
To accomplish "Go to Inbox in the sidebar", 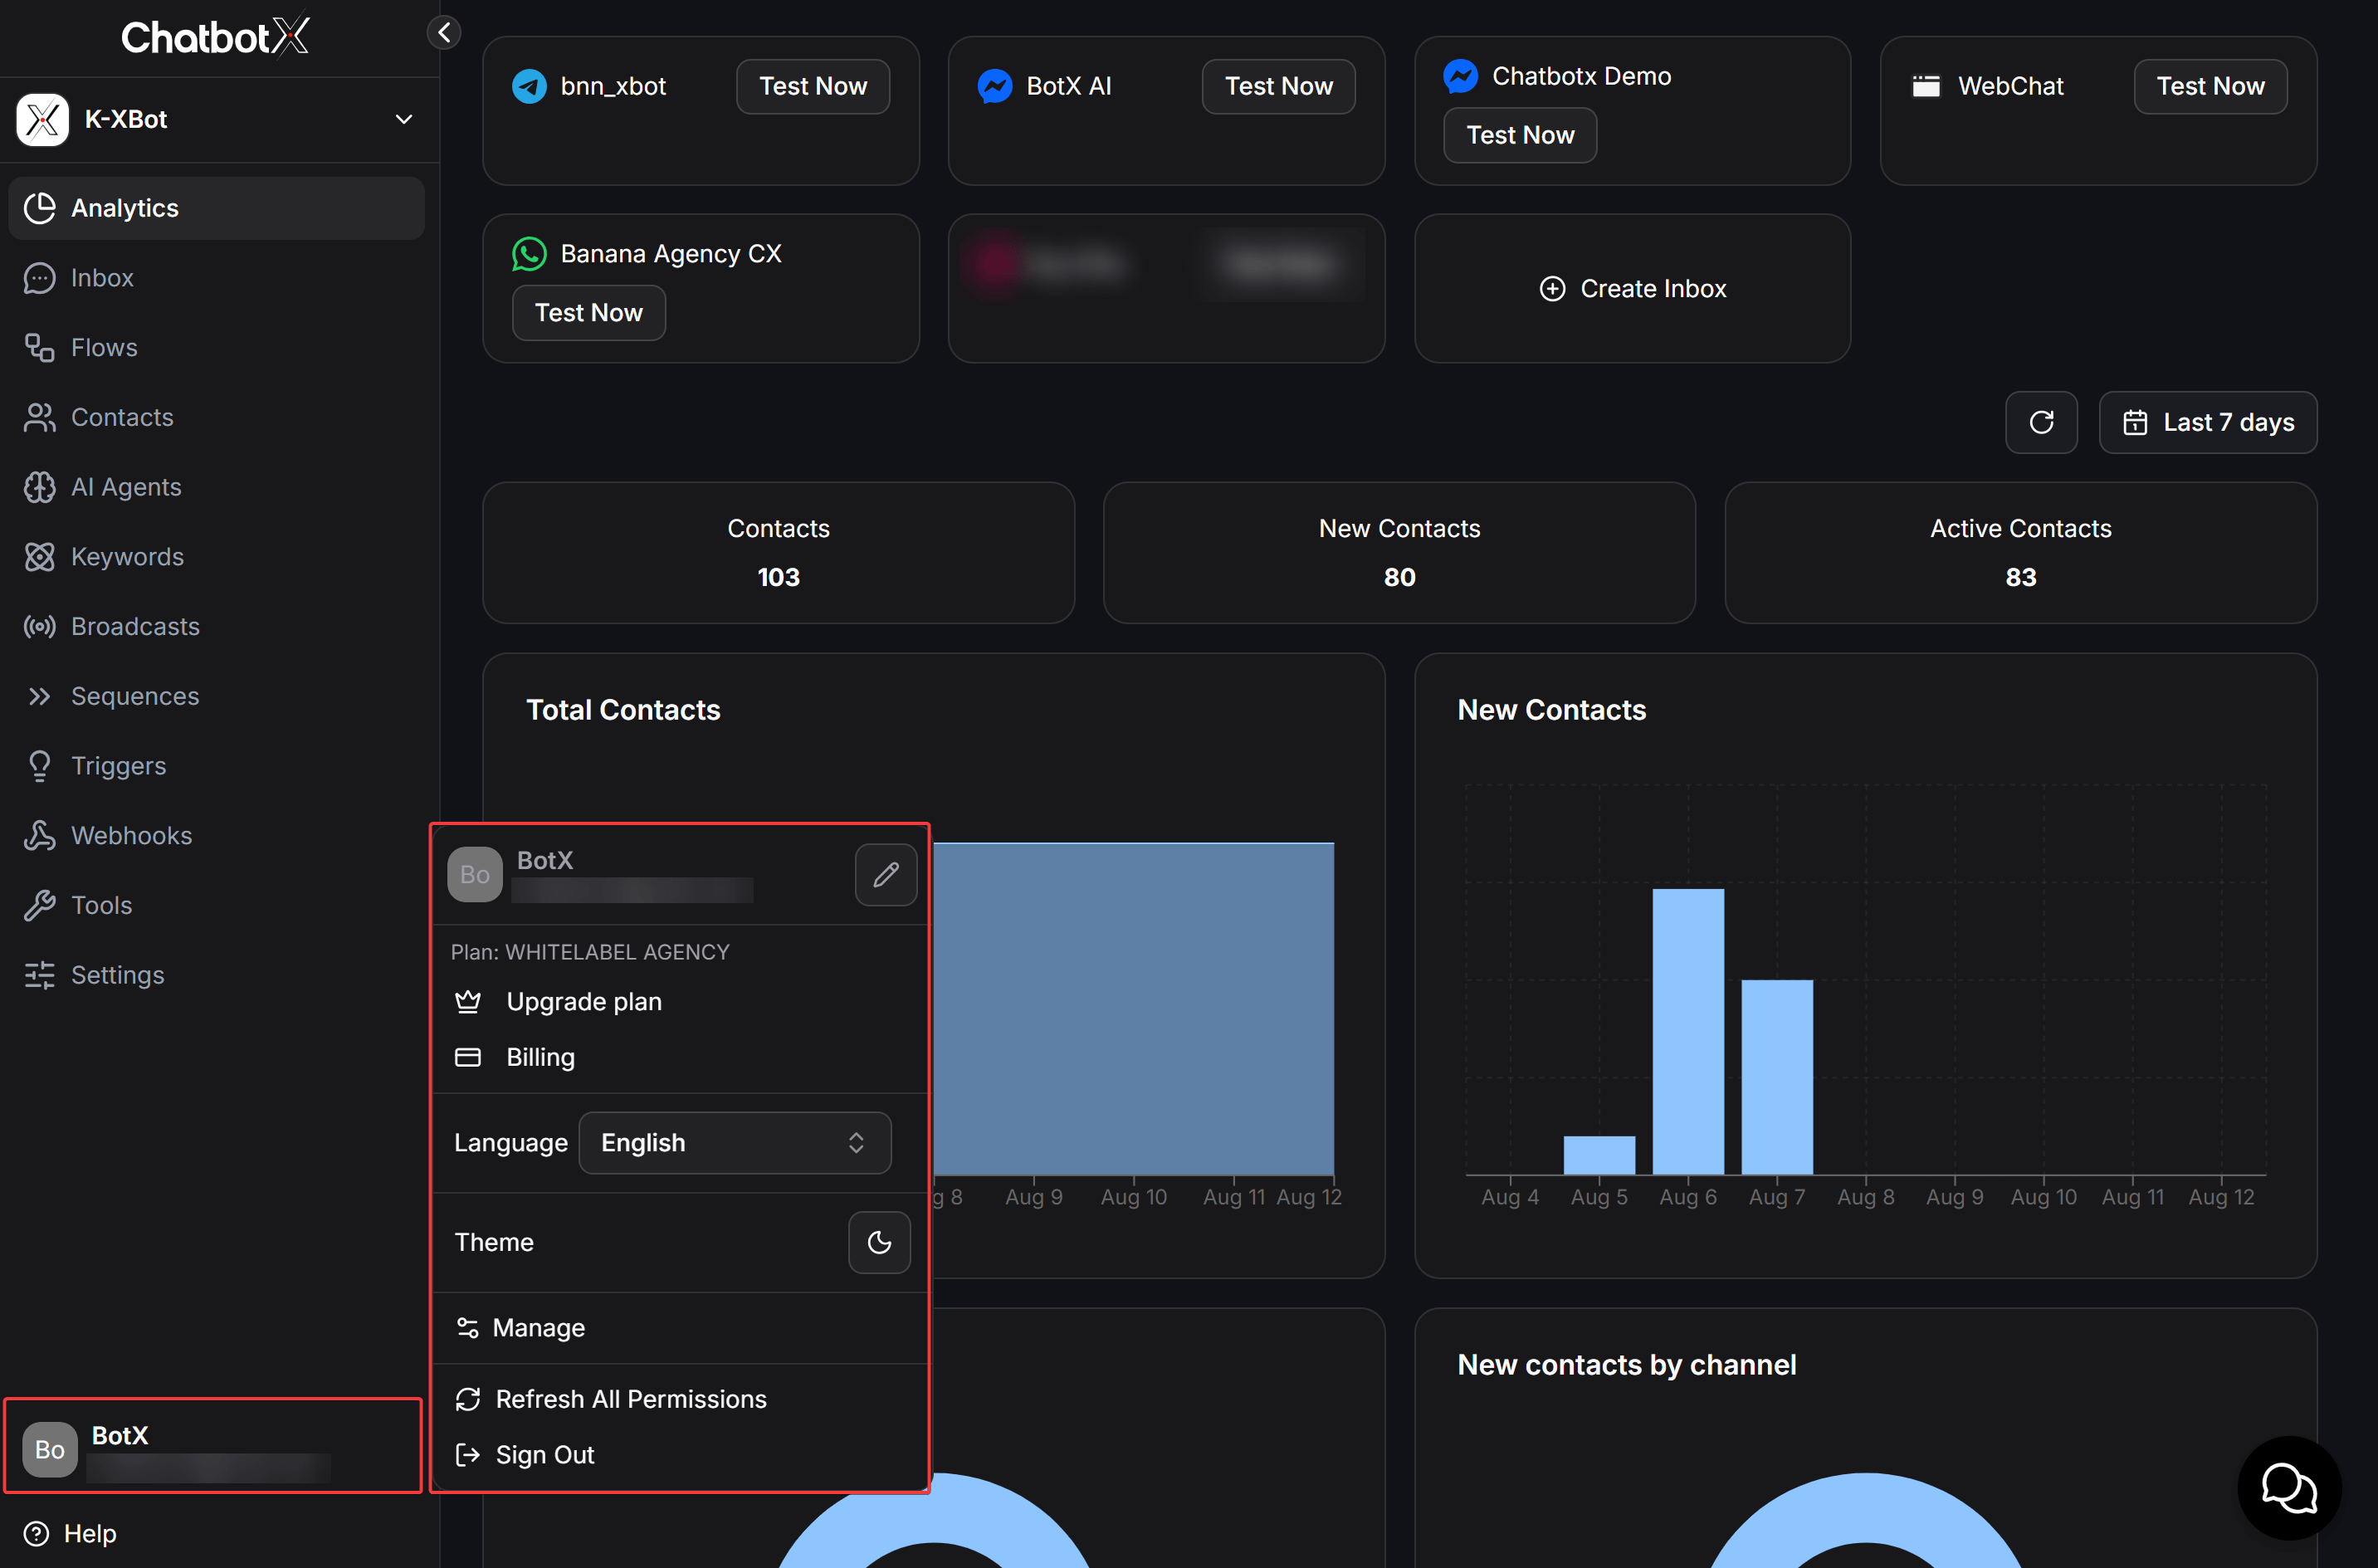I will click(216, 278).
